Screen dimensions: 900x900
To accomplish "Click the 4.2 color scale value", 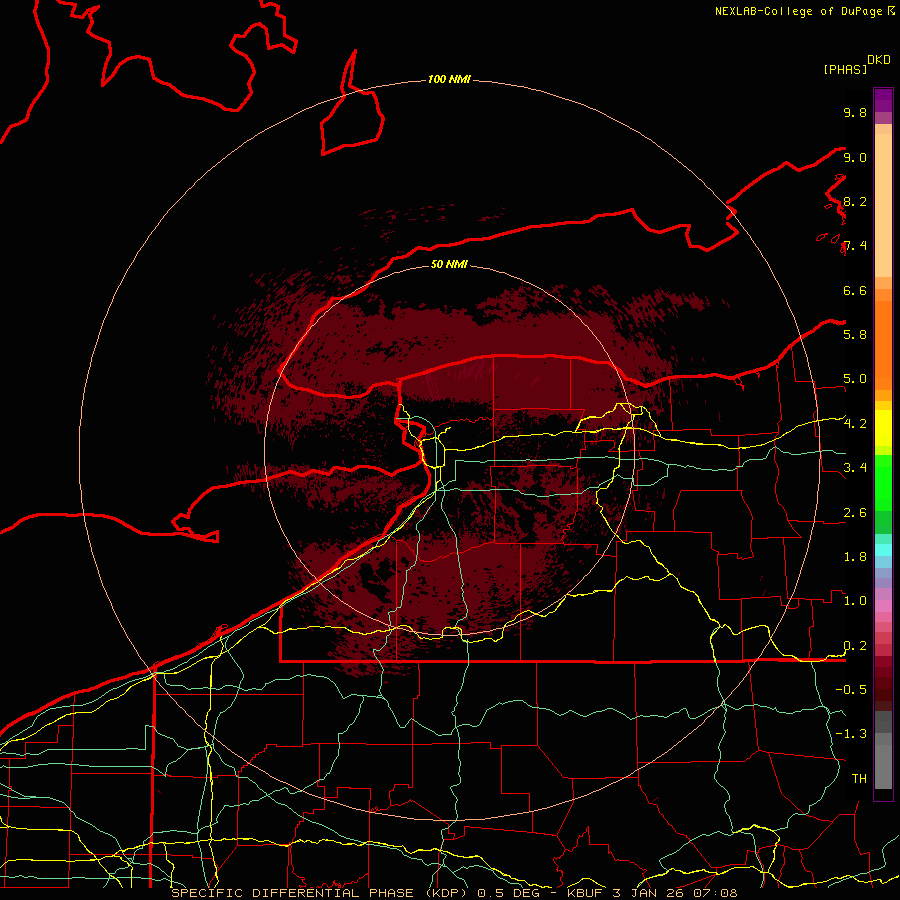I will point(855,424).
